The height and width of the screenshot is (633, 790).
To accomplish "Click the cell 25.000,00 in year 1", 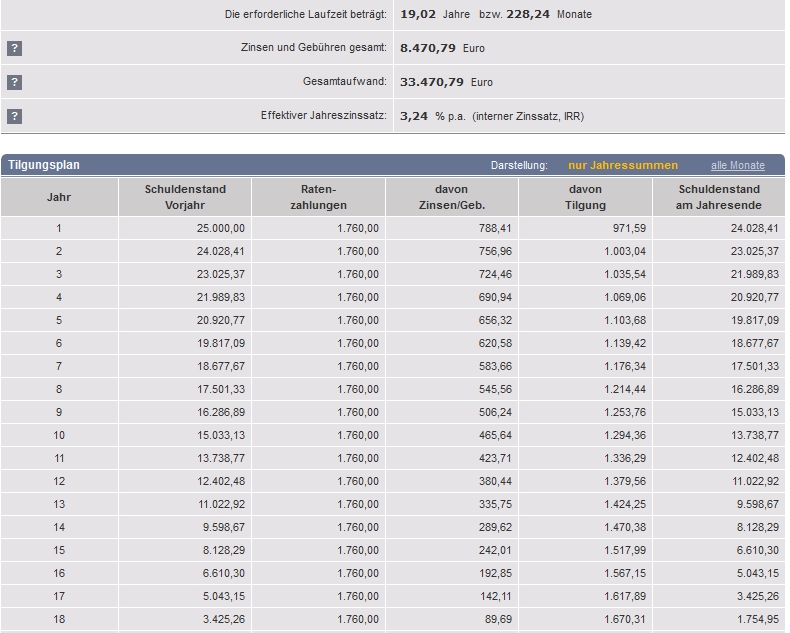I will coord(221,228).
